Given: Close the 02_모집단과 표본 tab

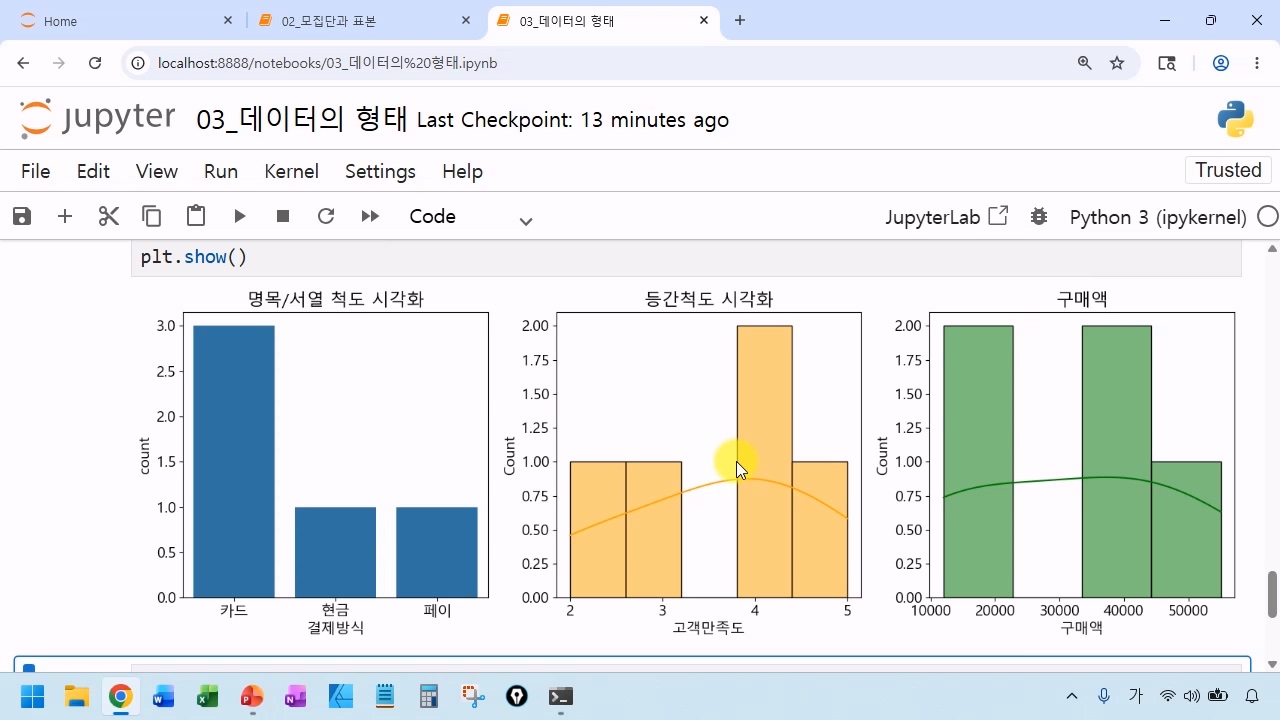Looking at the screenshot, I should 466,21.
